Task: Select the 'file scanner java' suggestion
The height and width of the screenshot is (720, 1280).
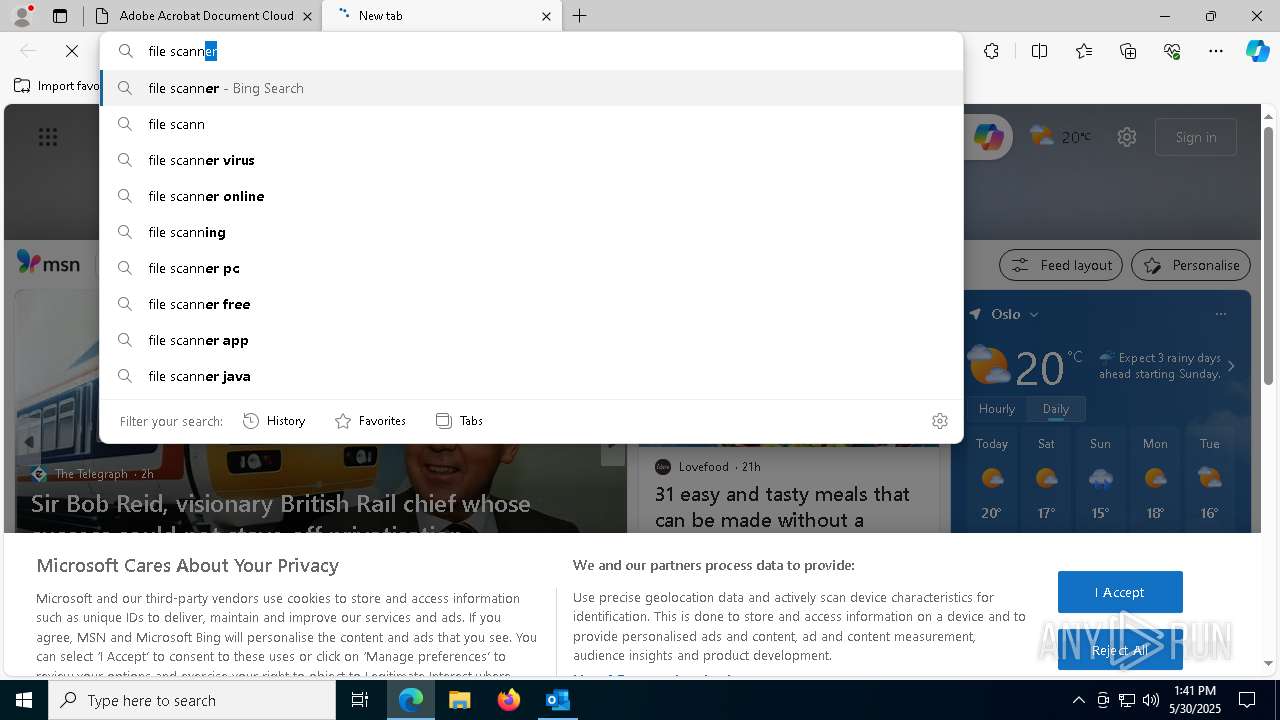Action: click(x=532, y=376)
